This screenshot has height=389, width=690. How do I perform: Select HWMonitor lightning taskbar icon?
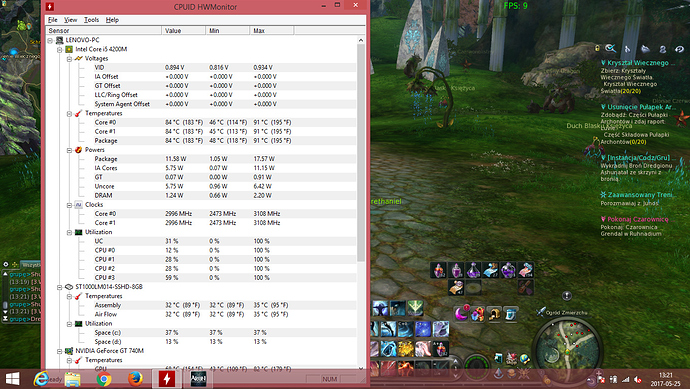click(166, 378)
